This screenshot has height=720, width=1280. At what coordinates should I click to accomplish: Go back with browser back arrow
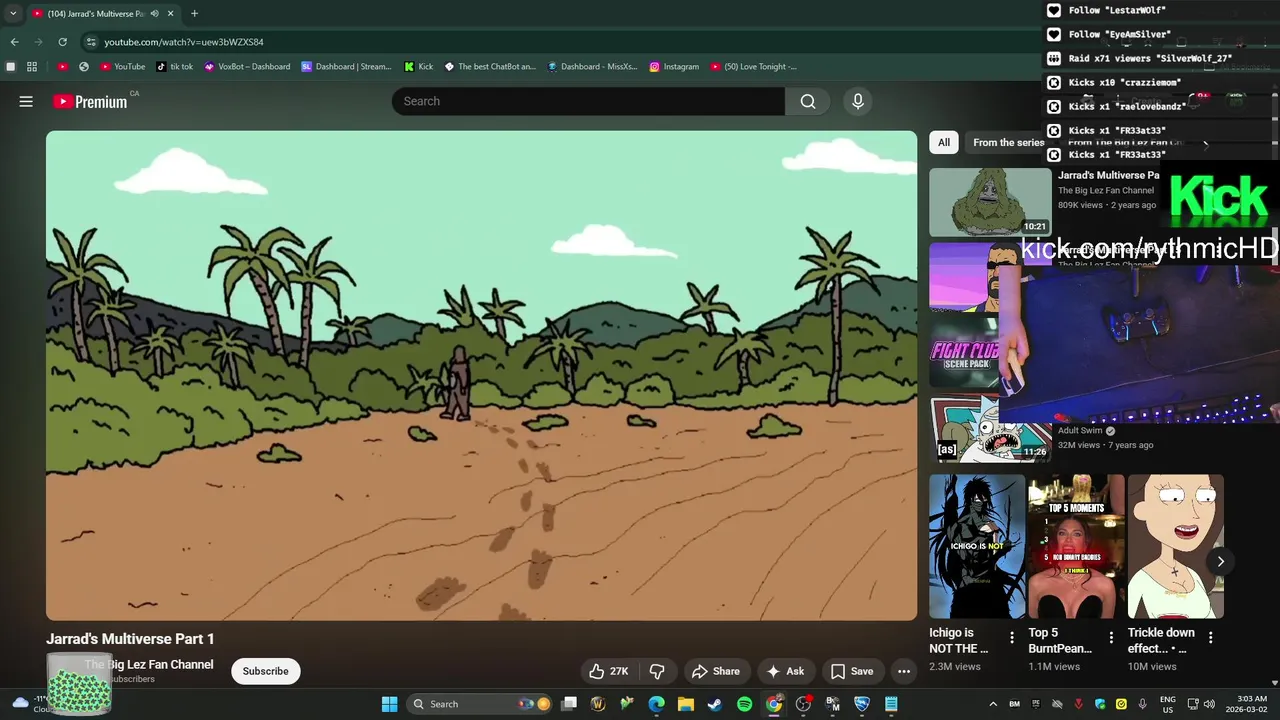(14, 42)
